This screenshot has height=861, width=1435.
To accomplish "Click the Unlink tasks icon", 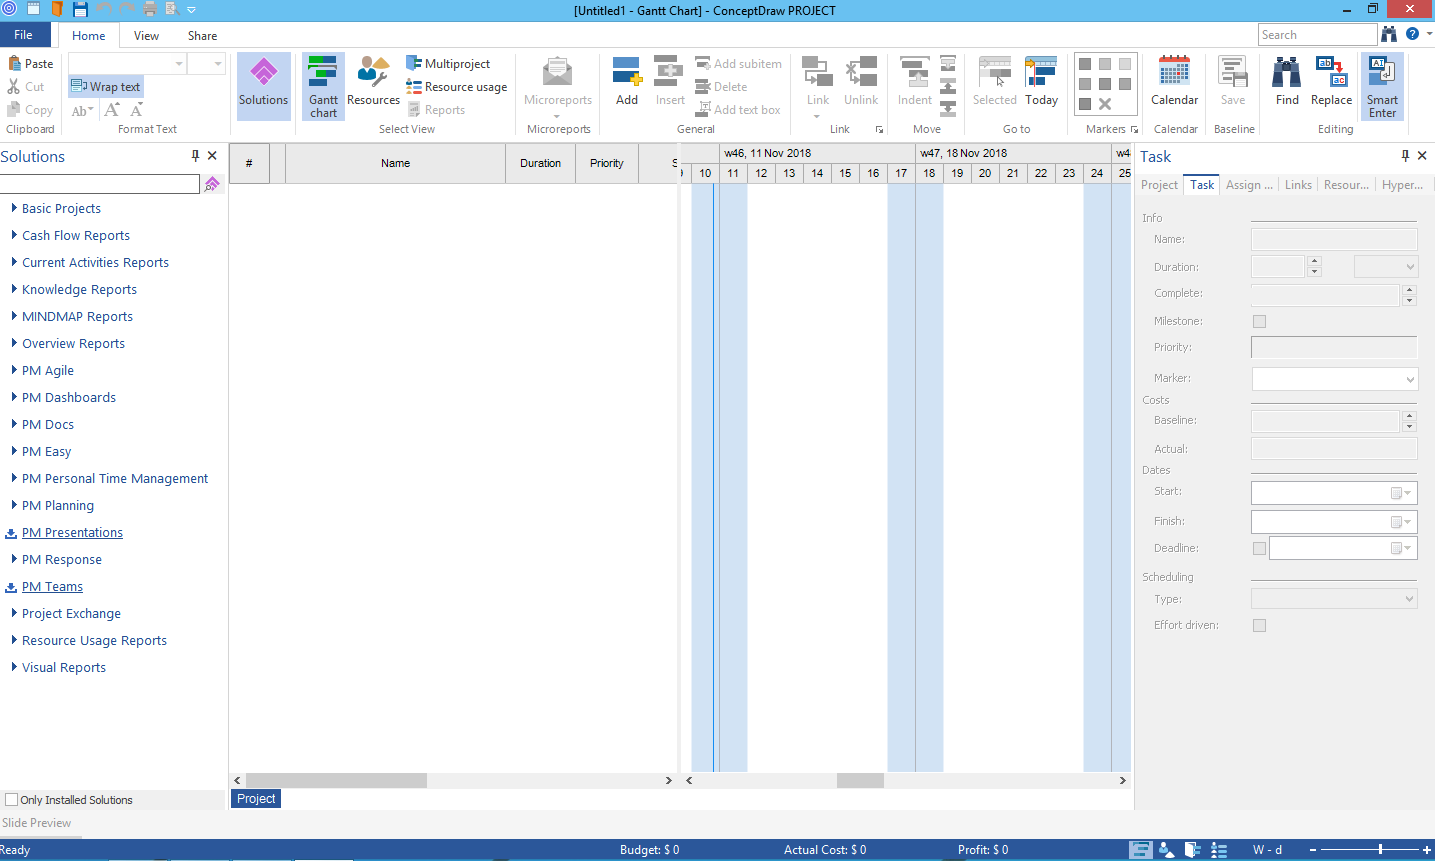I will coord(861,72).
